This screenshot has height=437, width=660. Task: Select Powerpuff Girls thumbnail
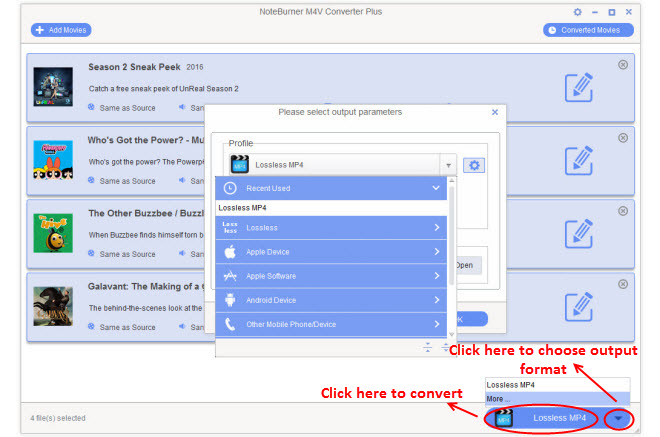point(53,160)
